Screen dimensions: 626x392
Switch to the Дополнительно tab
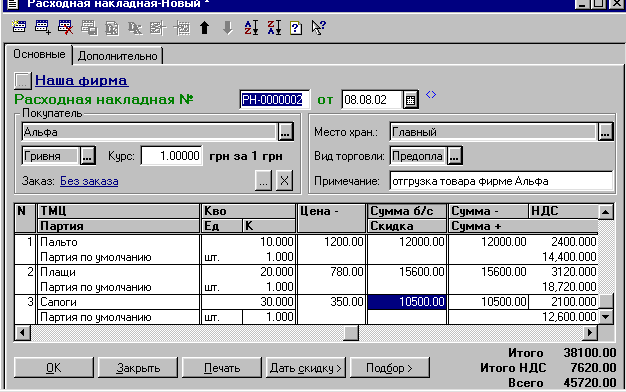pyautogui.click(x=117, y=56)
